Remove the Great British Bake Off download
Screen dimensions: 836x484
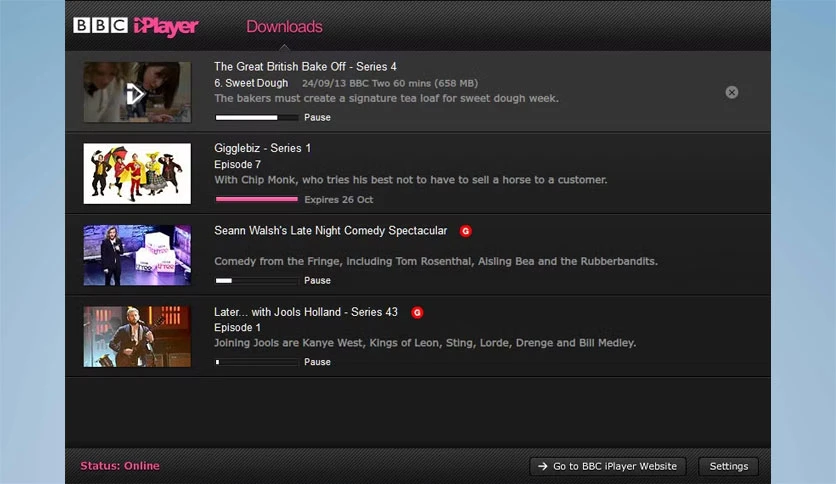tap(732, 92)
